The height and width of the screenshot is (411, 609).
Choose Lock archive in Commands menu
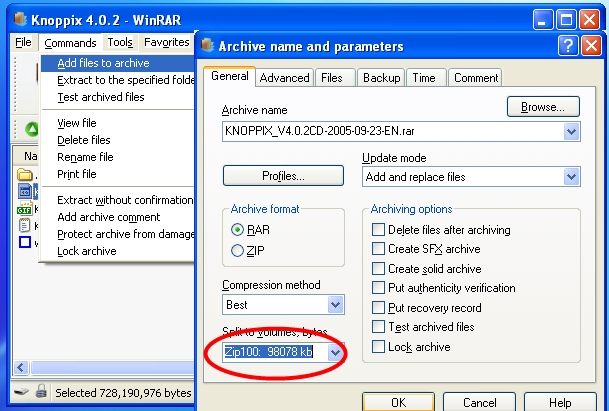pyautogui.click(x=118, y=251)
